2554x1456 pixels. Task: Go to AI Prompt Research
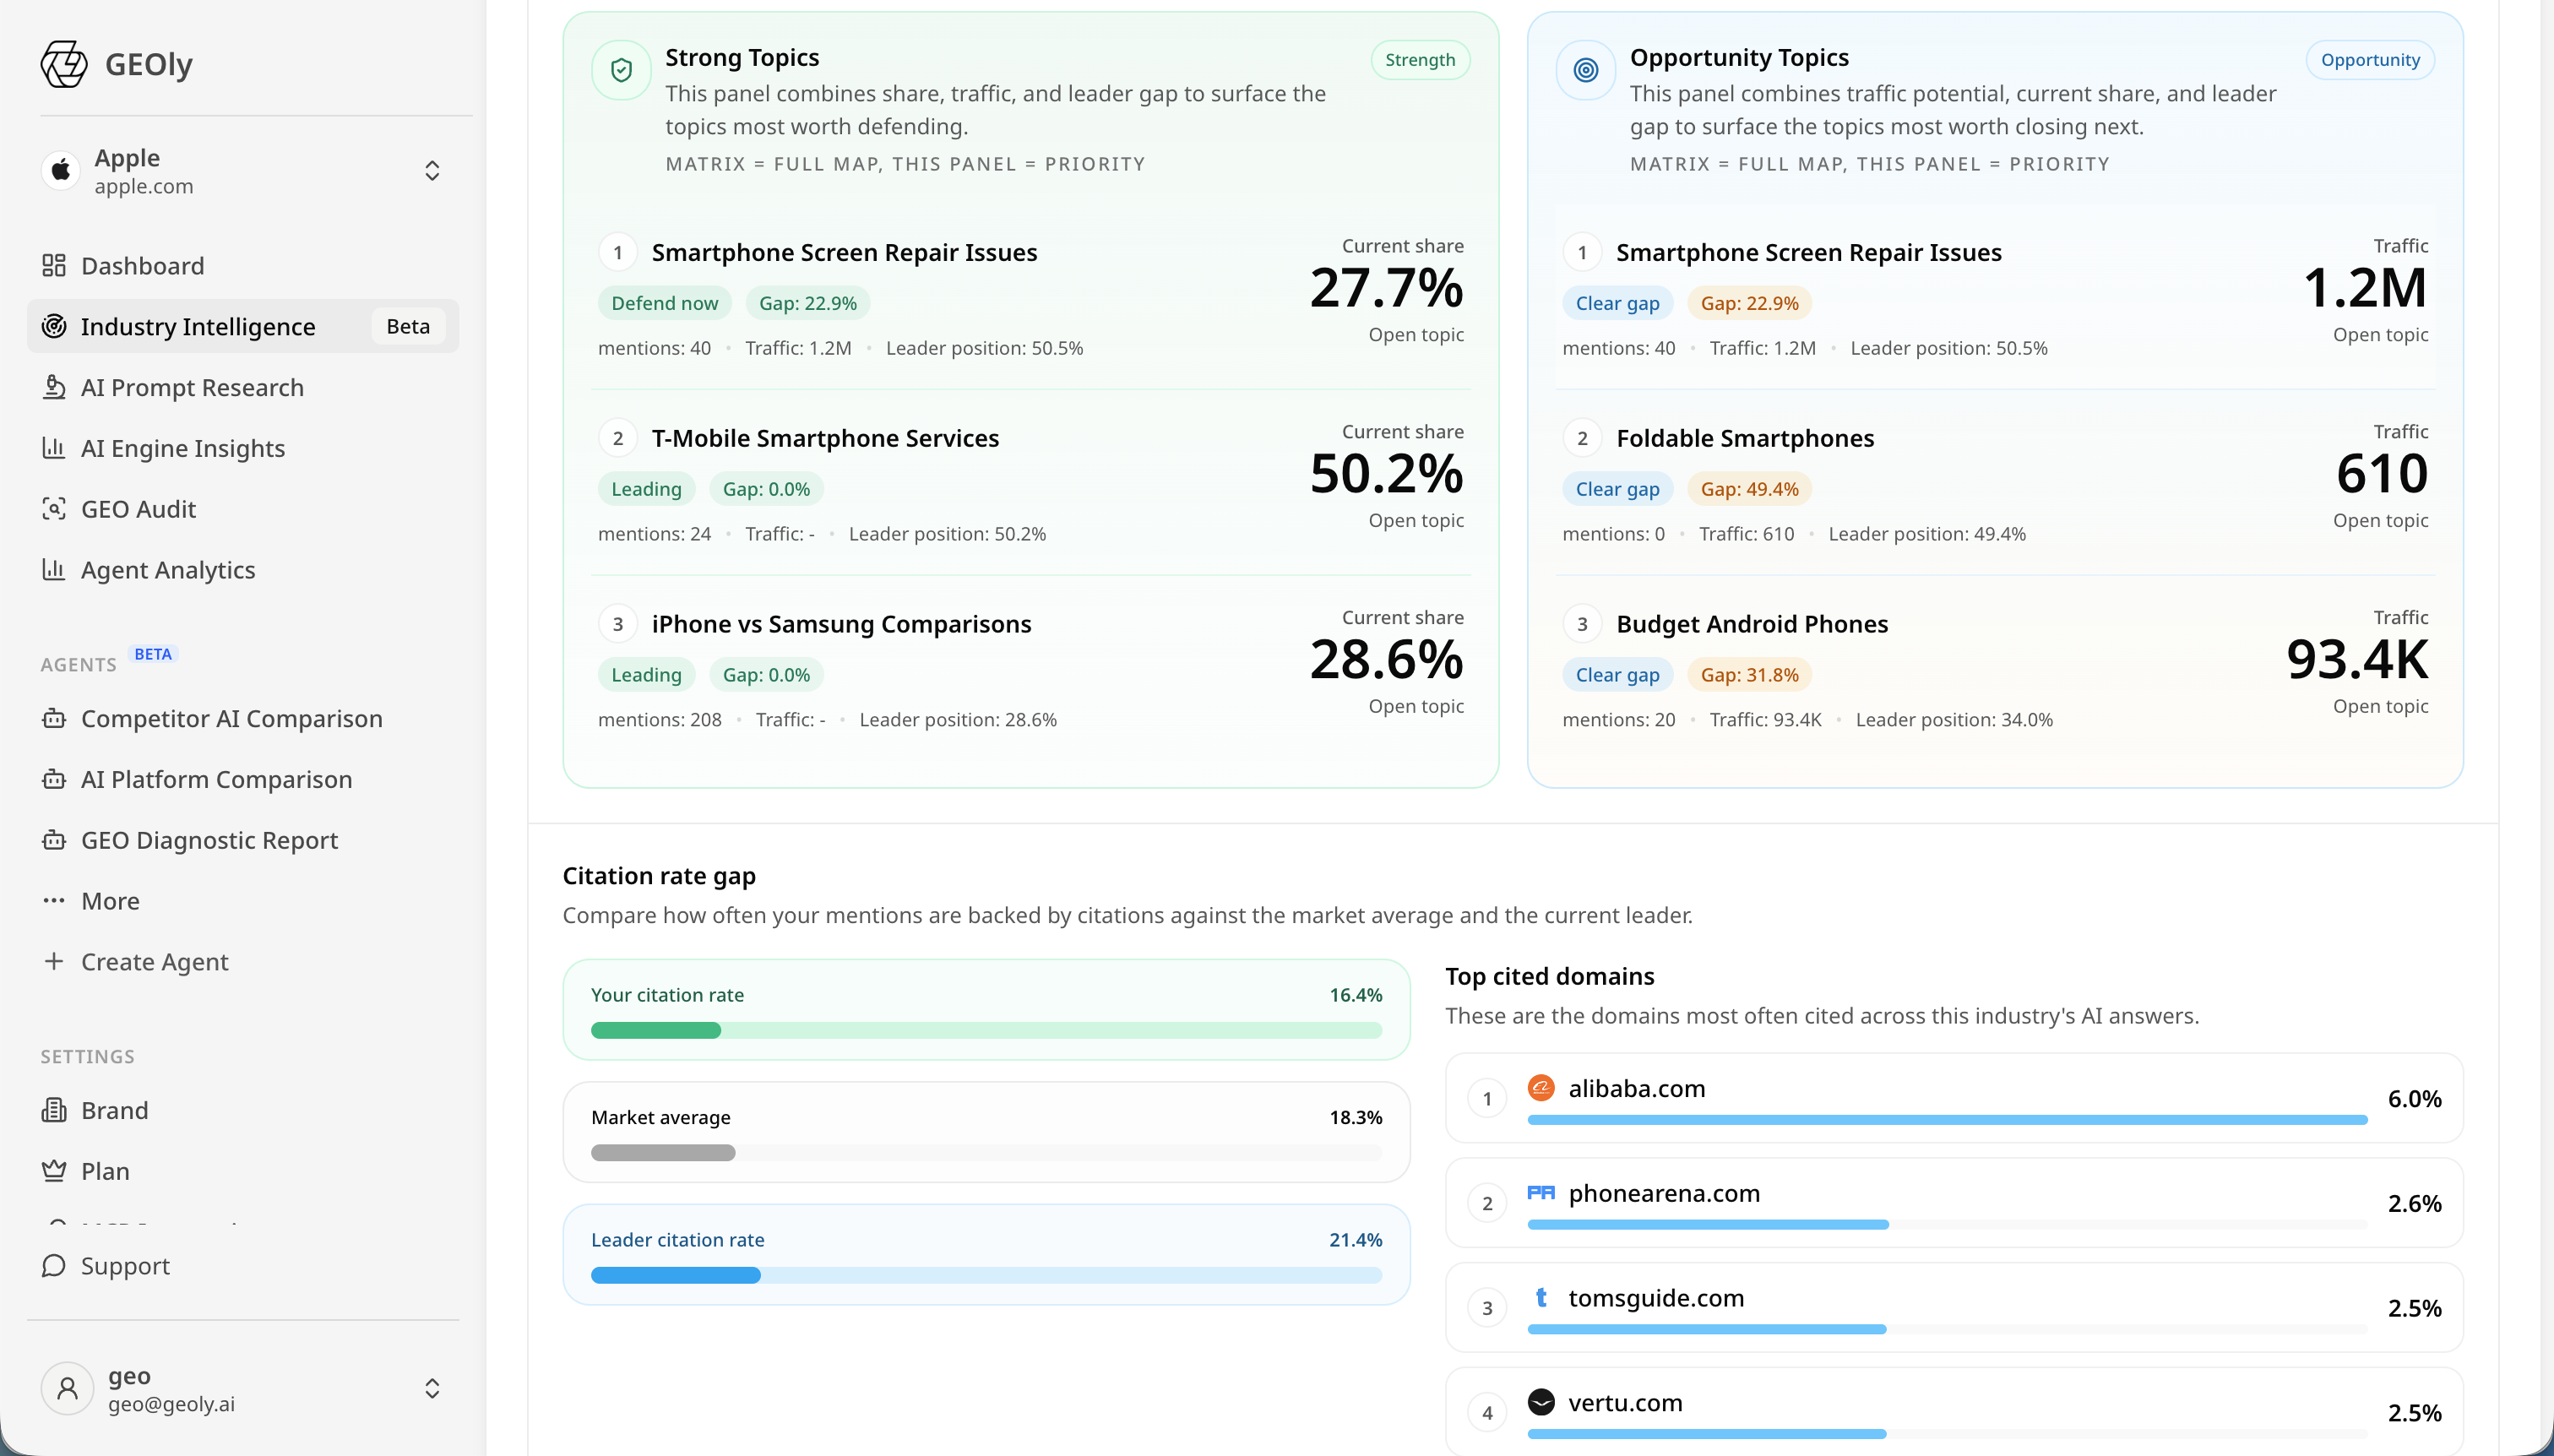(243, 387)
